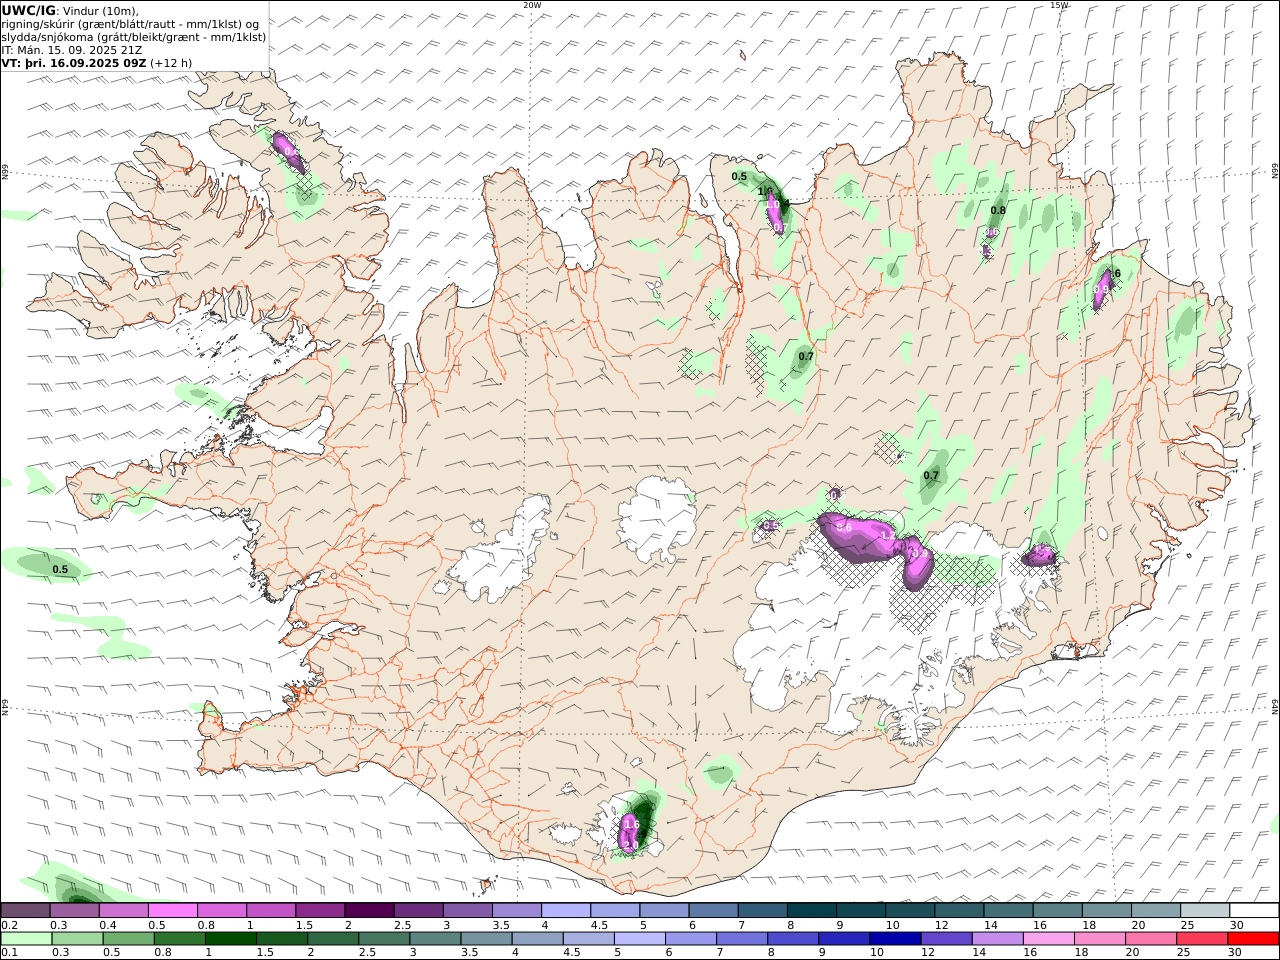
Task: Click the '4.5' label under the upper snow scale
Action: tap(600, 925)
